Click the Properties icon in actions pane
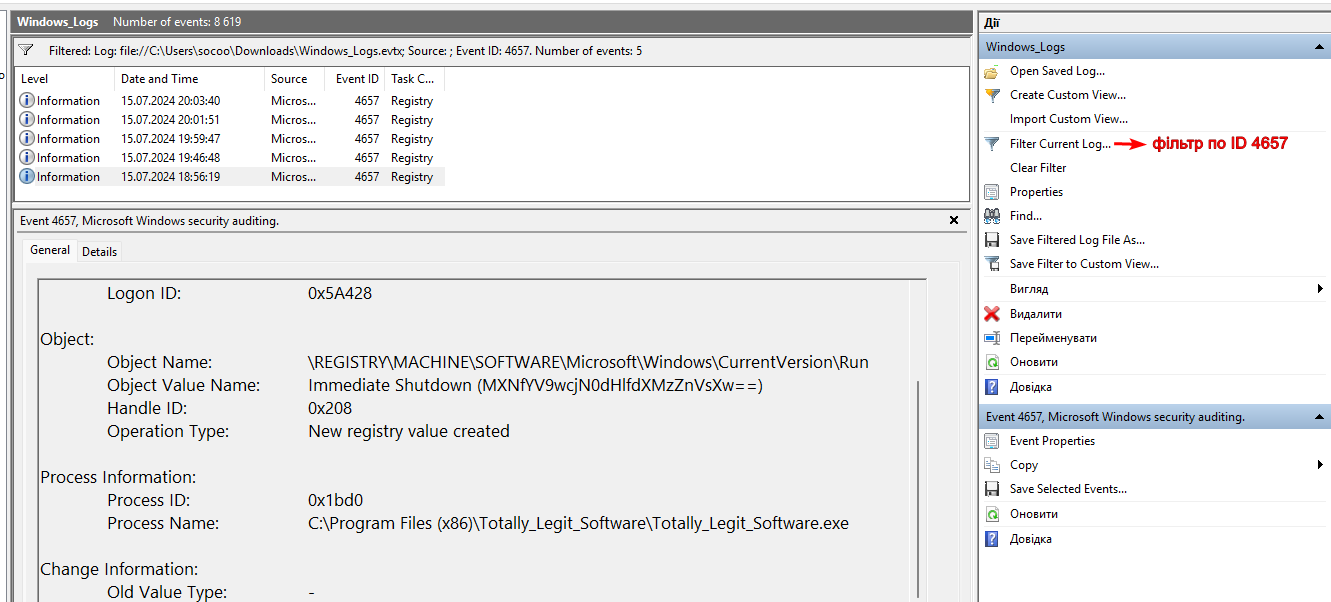This screenshot has height=602, width=1331. [991, 192]
